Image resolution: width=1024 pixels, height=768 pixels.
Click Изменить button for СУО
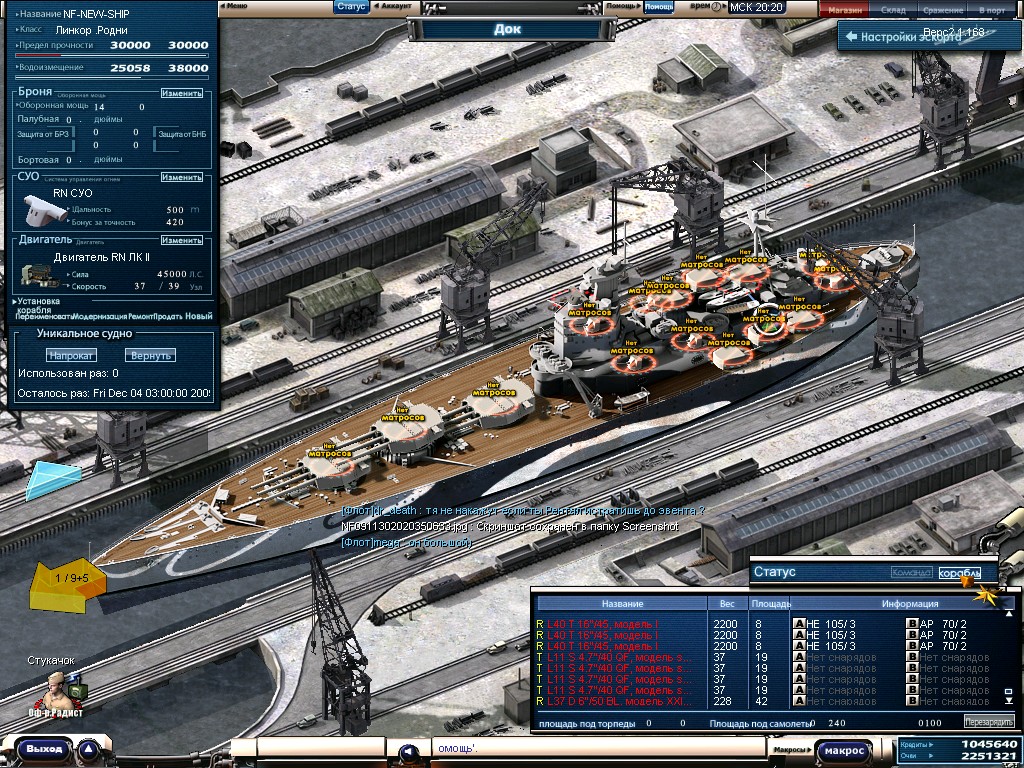coord(182,177)
